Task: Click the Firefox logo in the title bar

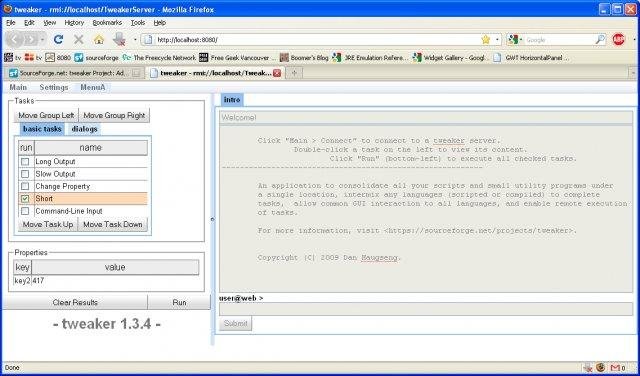Action: (7, 9)
